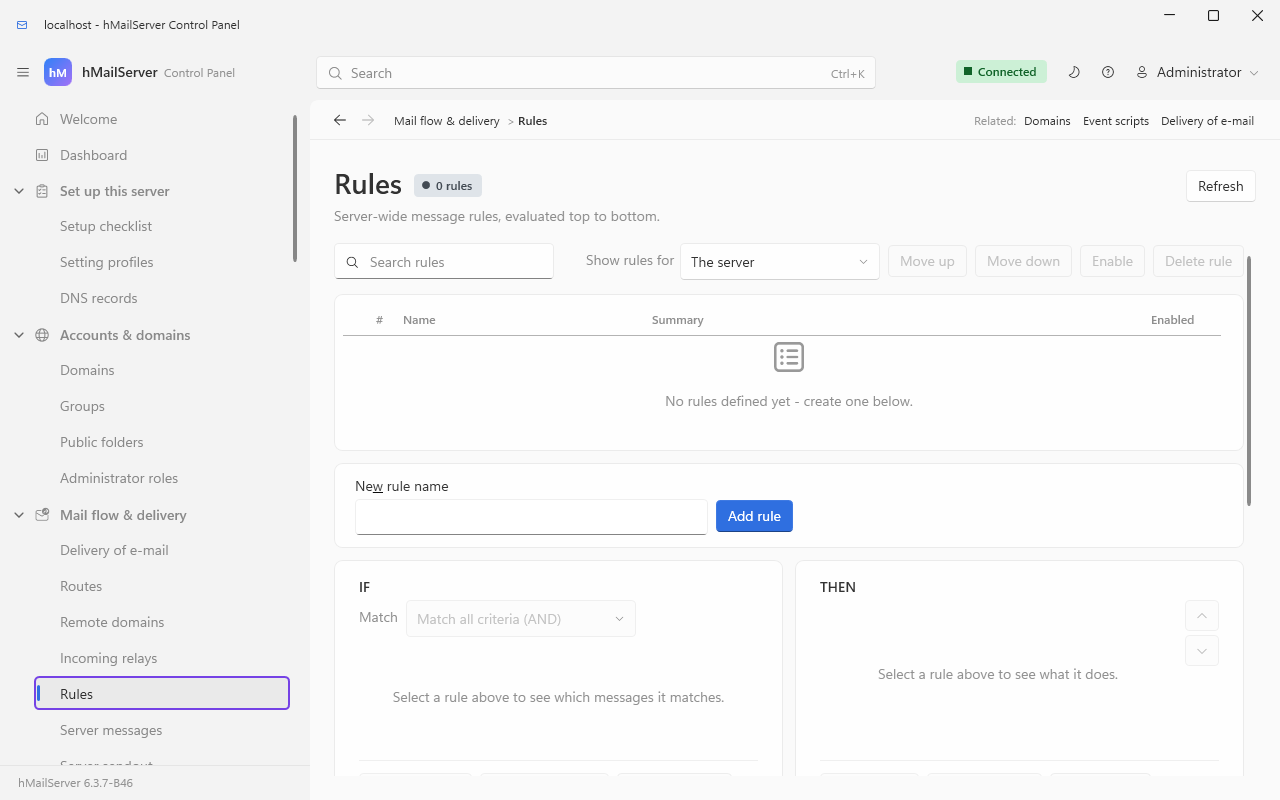Collapse the Mail flow & delivery section
The width and height of the screenshot is (1280, 800).
[19, 515]
